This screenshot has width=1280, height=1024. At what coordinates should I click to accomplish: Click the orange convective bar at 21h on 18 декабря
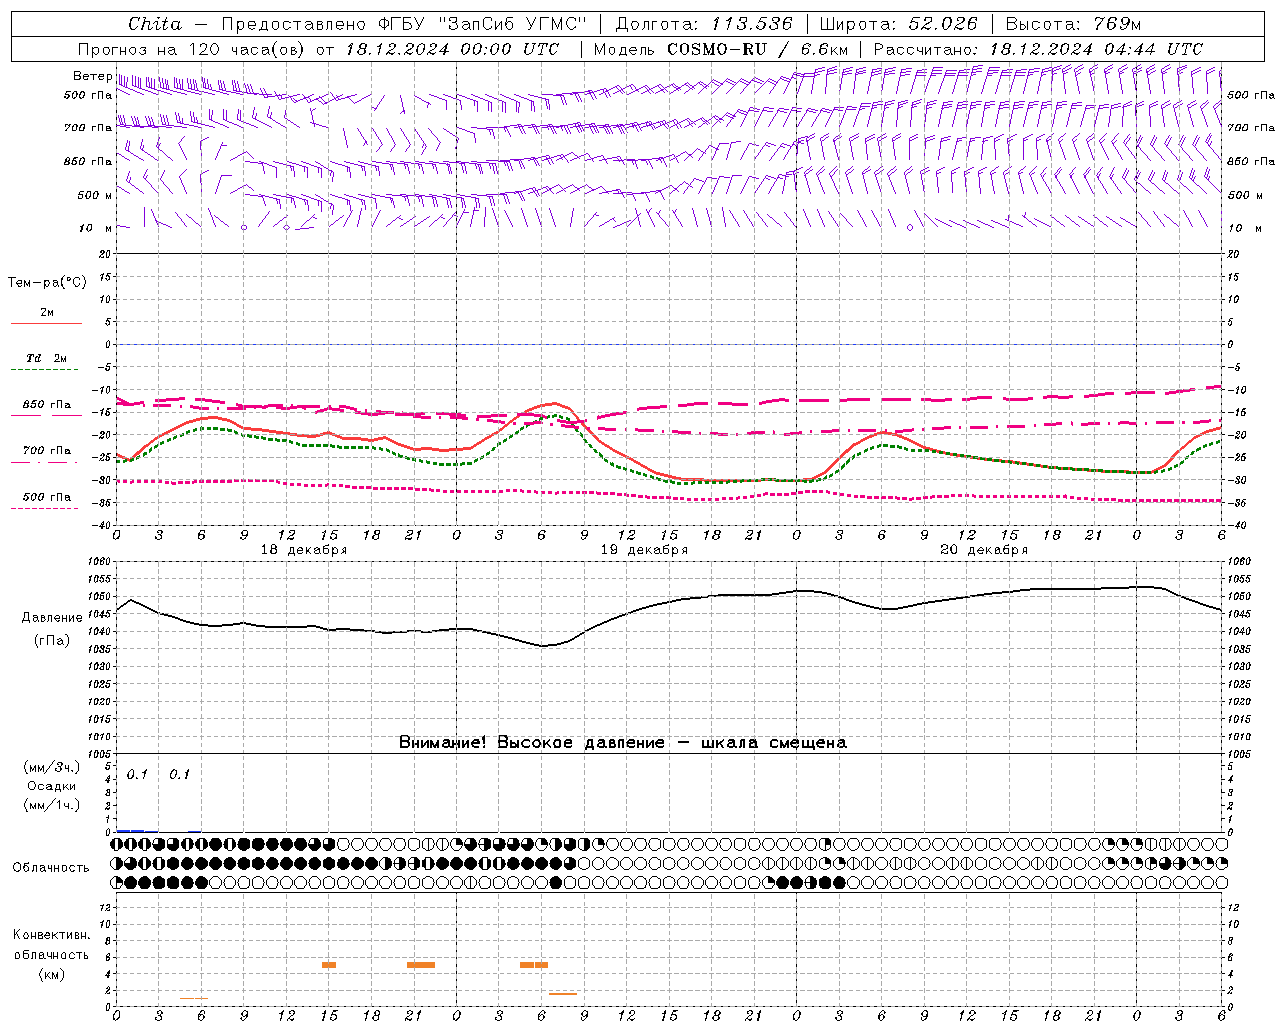point(421,965)
